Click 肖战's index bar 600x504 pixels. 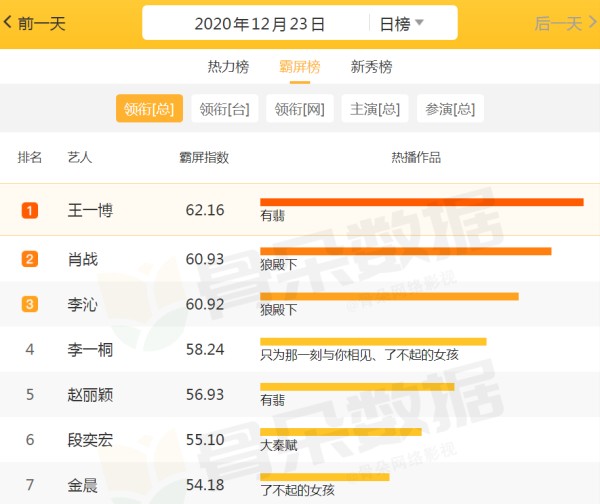(406, 251)
